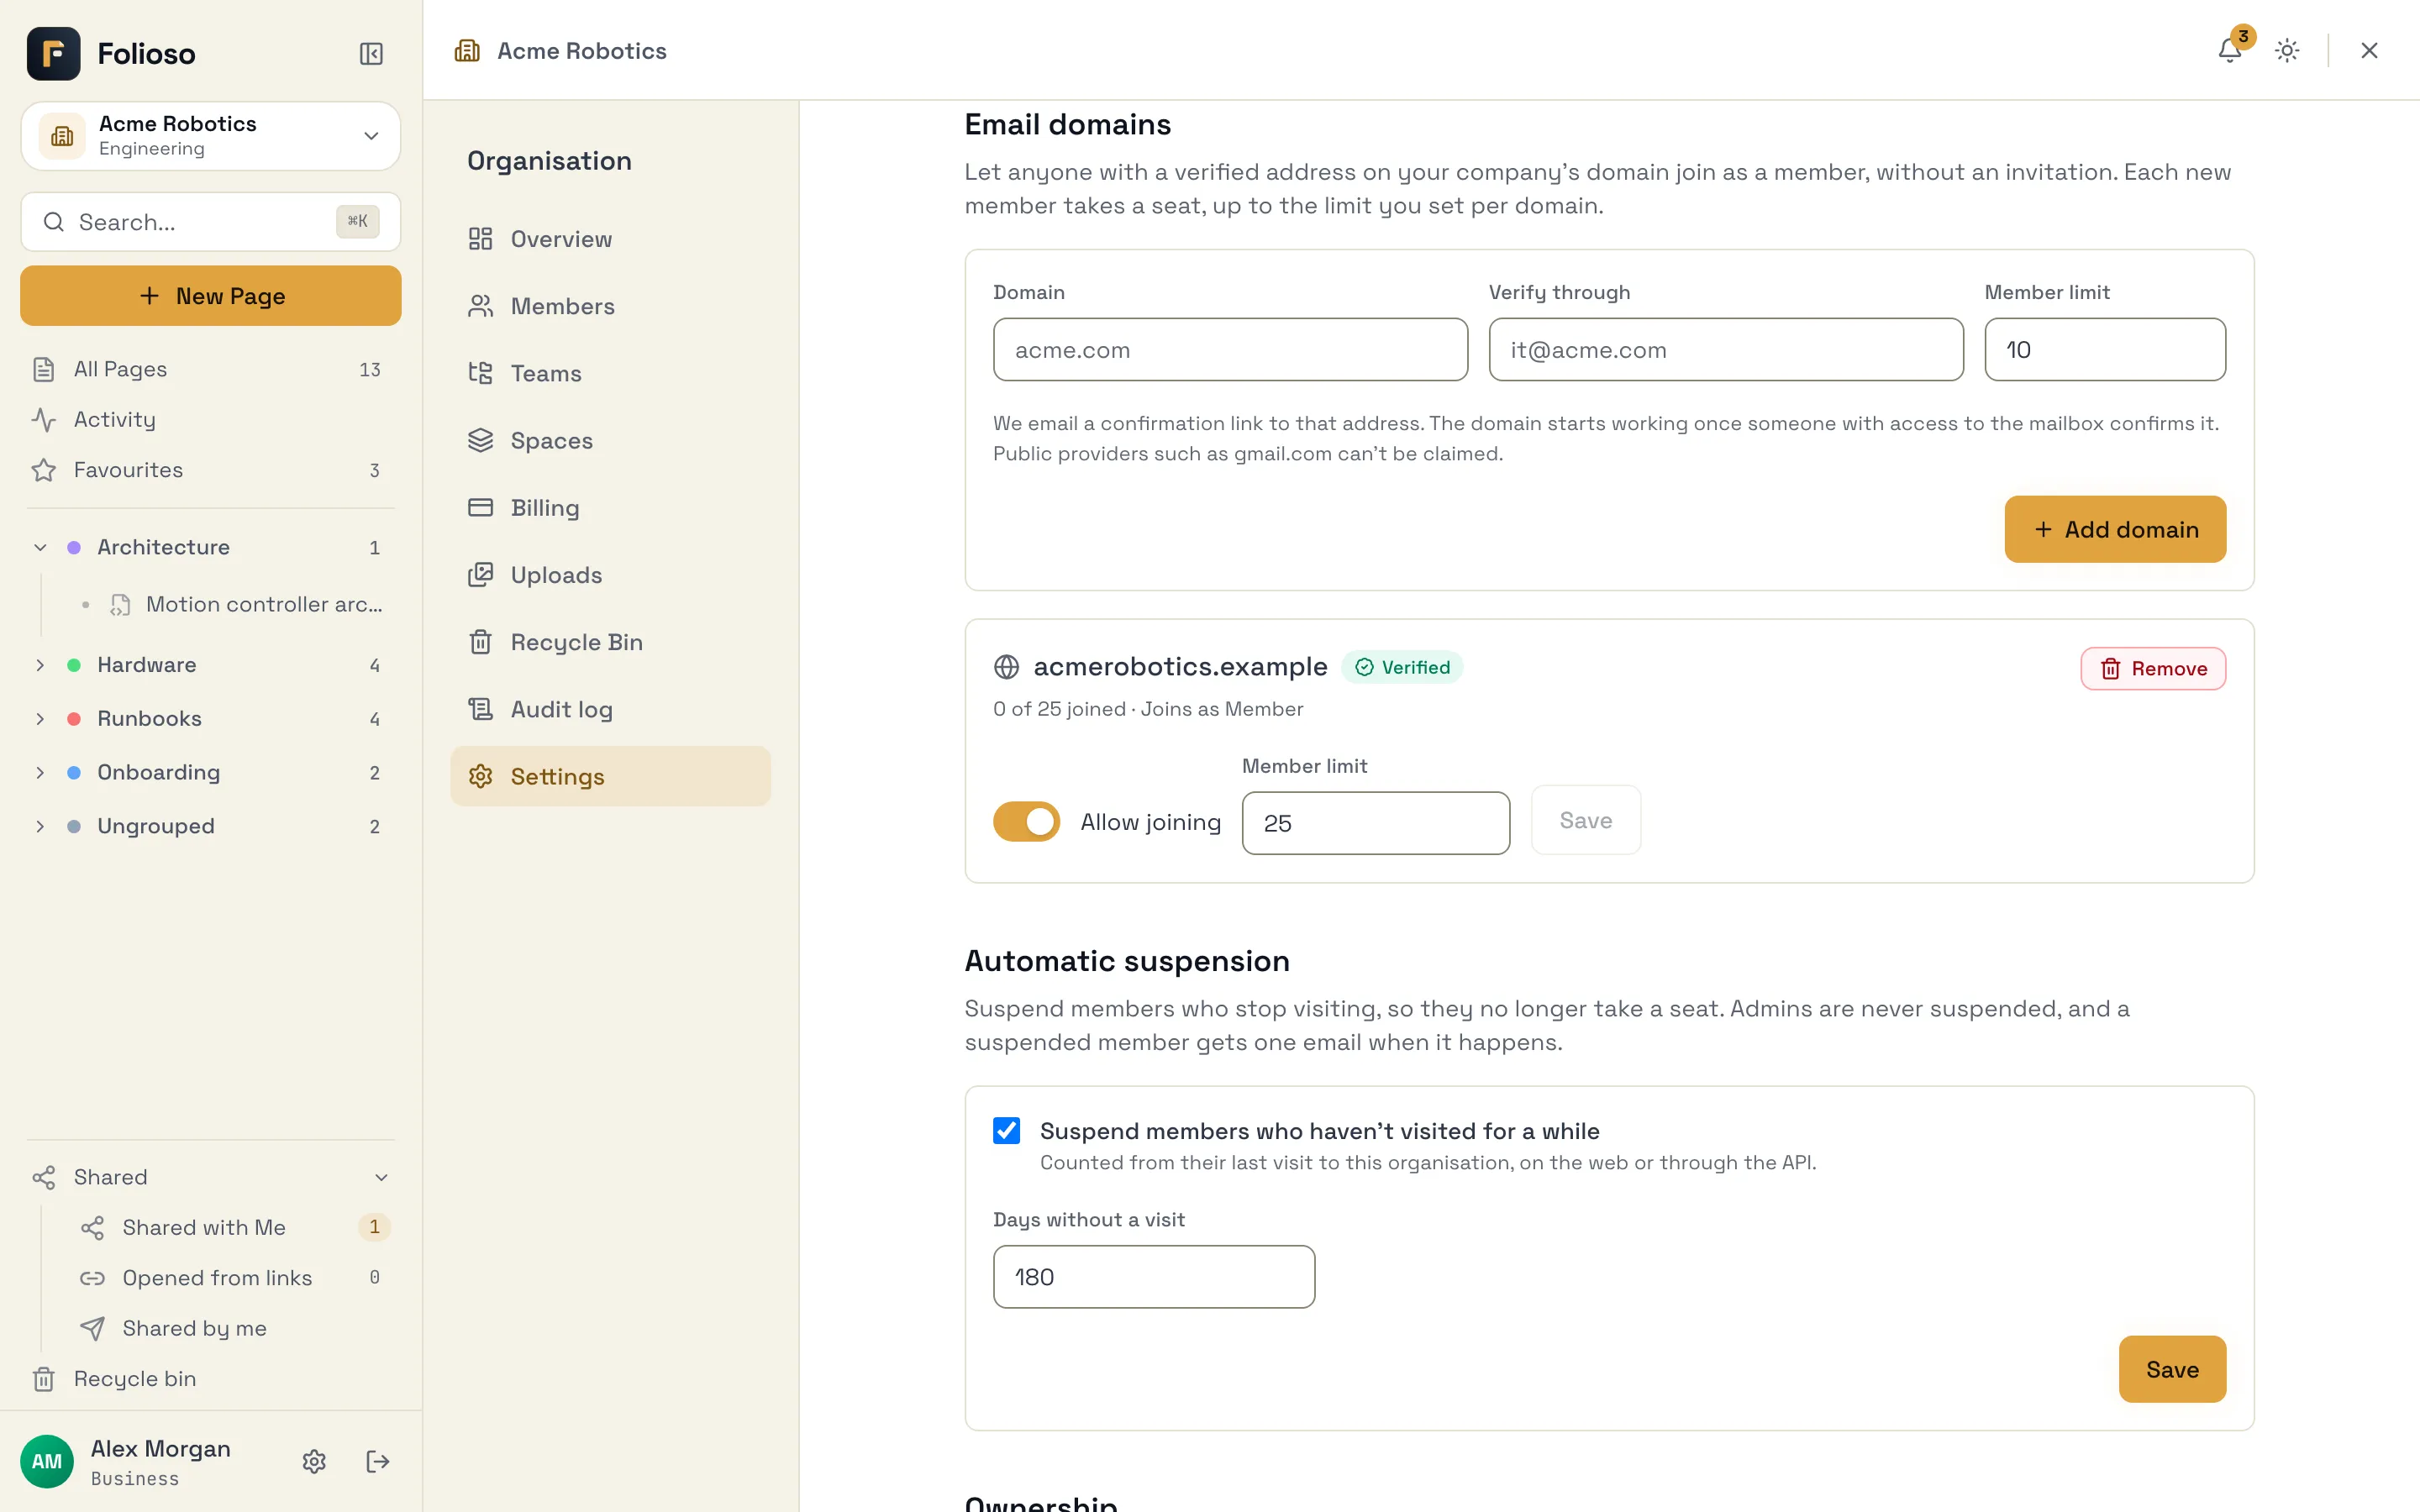Open Favourites star item

tap(210, 470)
